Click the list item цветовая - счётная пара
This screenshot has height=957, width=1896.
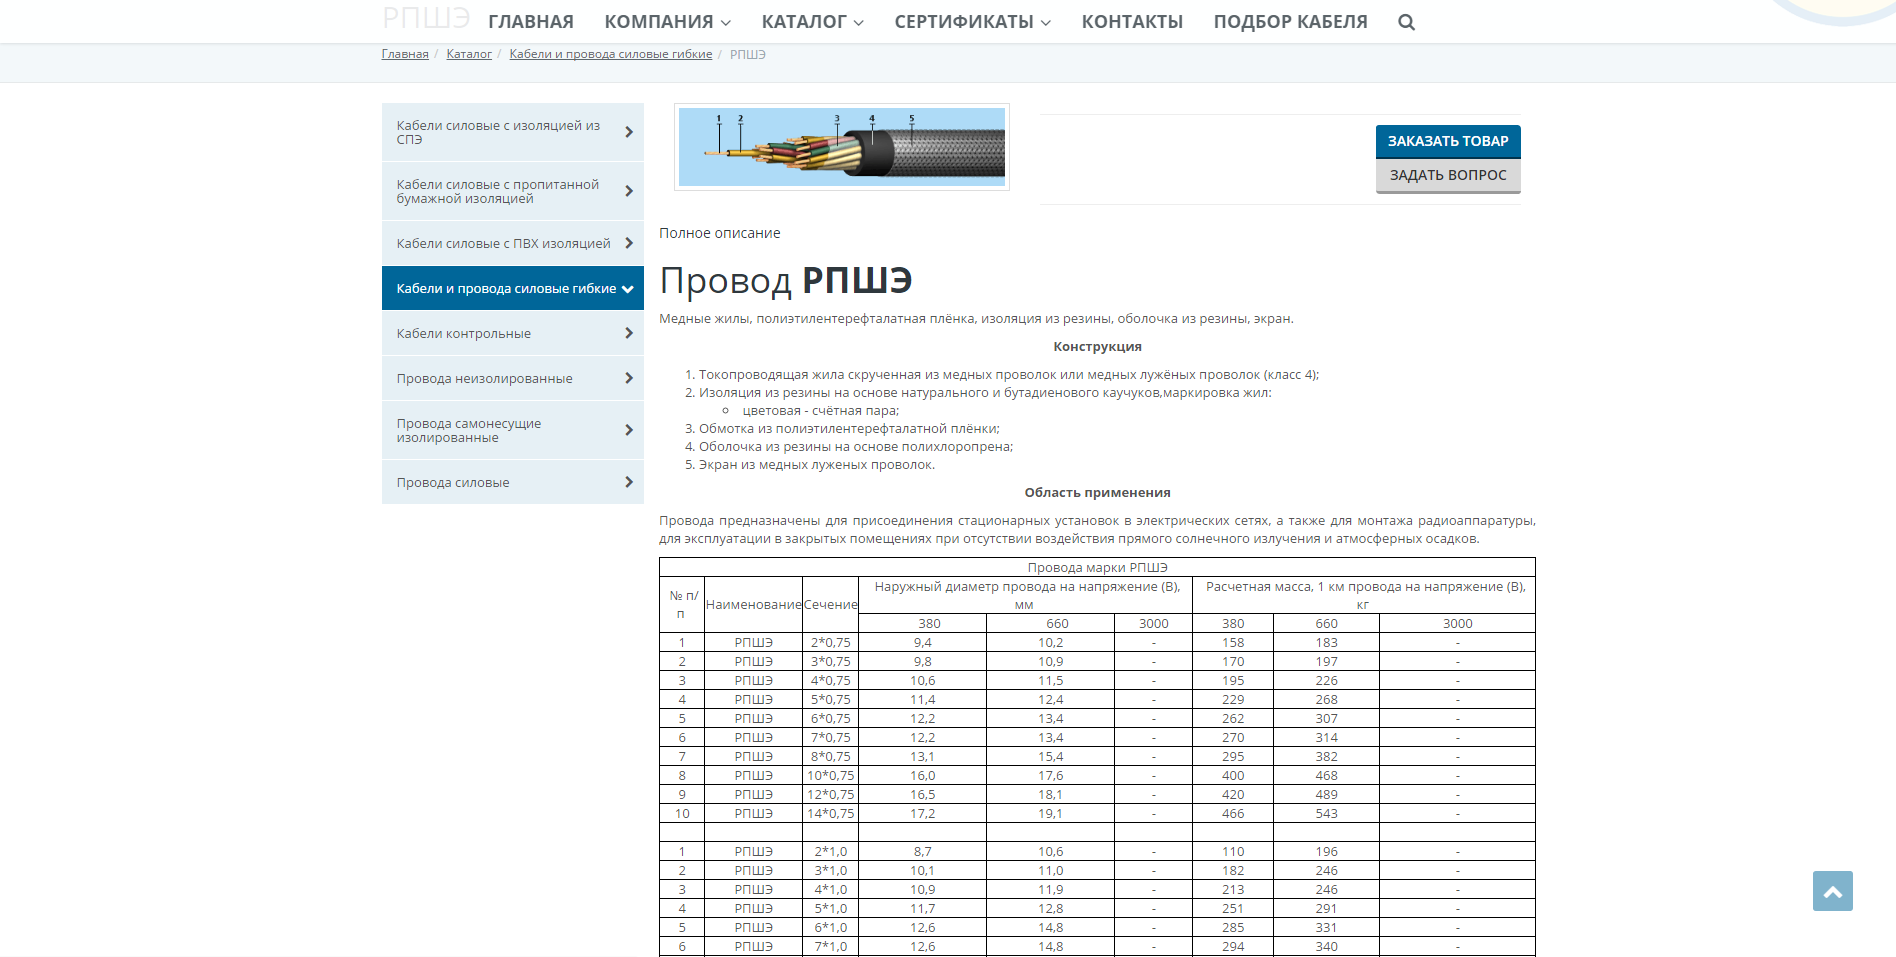coord(820,411)
